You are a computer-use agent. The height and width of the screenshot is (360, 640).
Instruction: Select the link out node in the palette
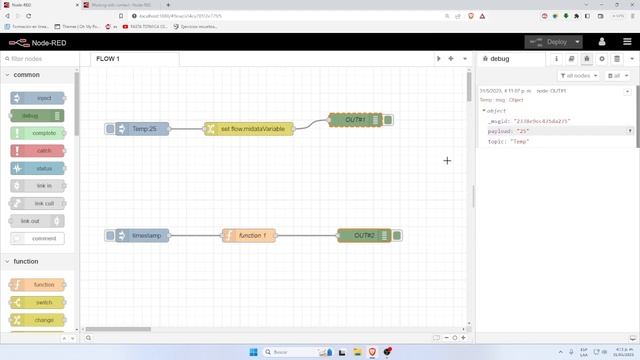pos(38,221)
